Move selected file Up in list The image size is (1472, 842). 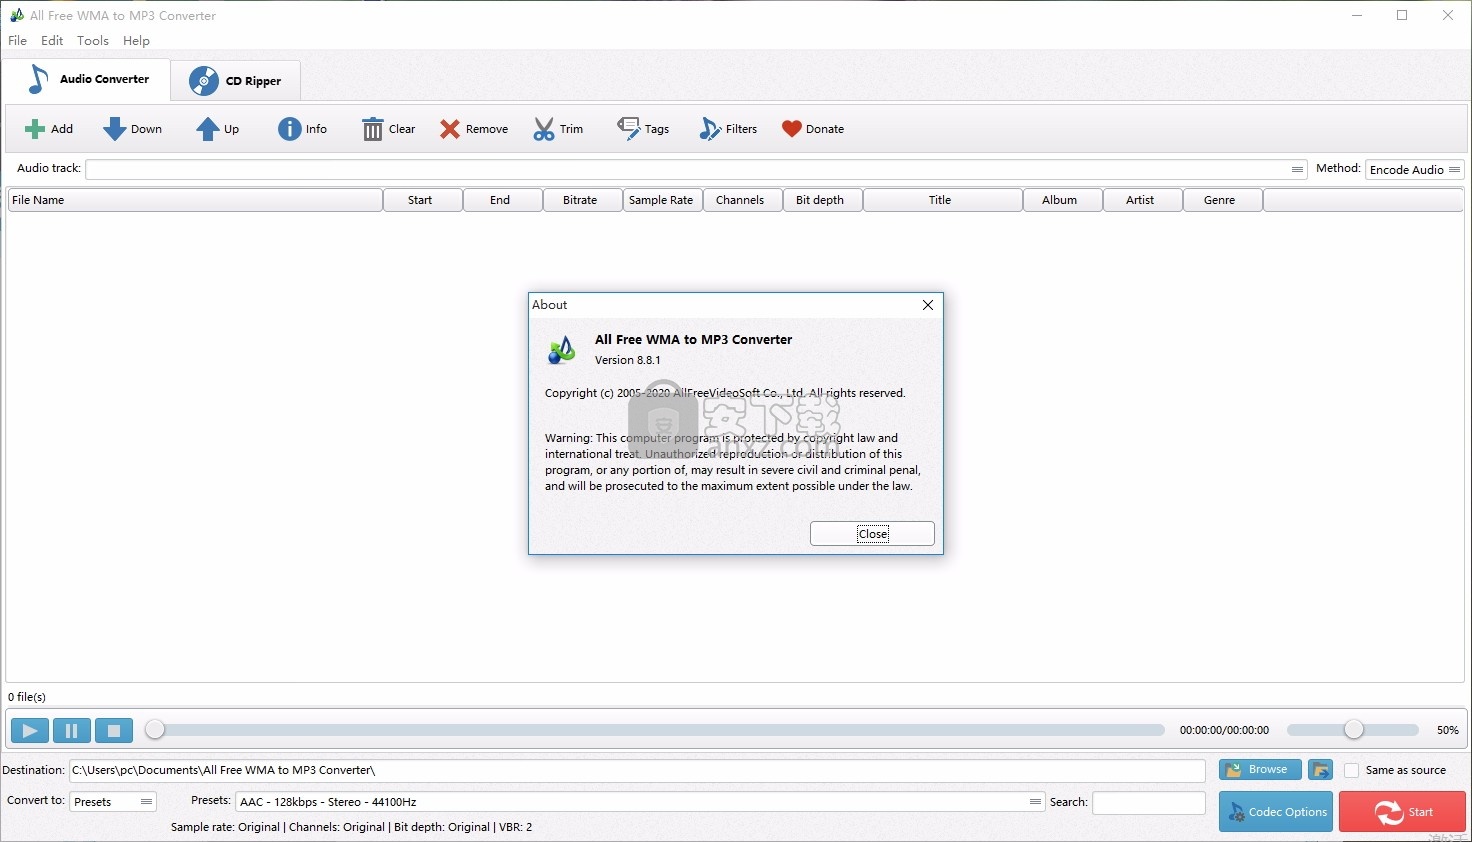click(x=218, y=129)
